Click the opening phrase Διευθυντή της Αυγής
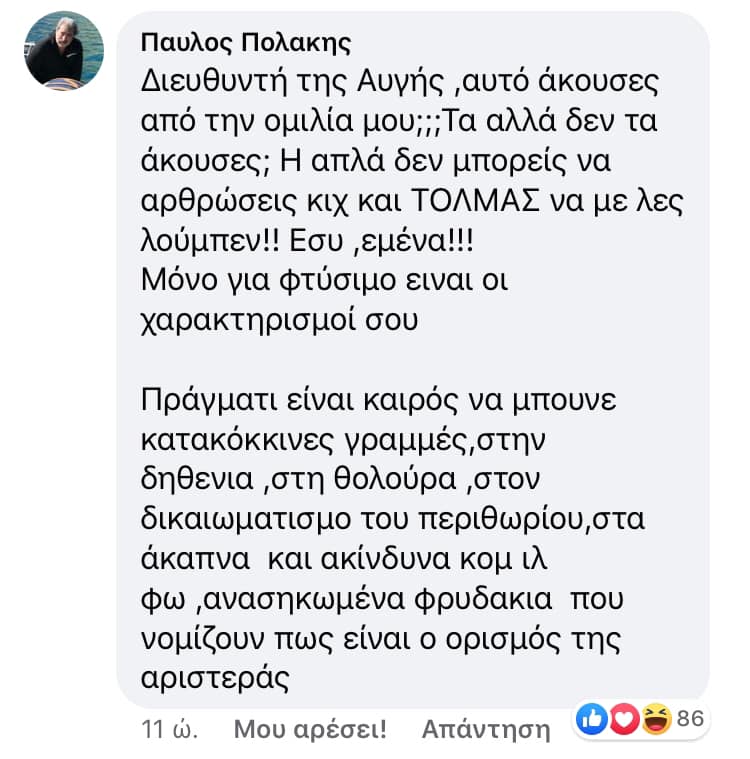The height and width of the screenshot is (759, 750). (x=292, y=82)
